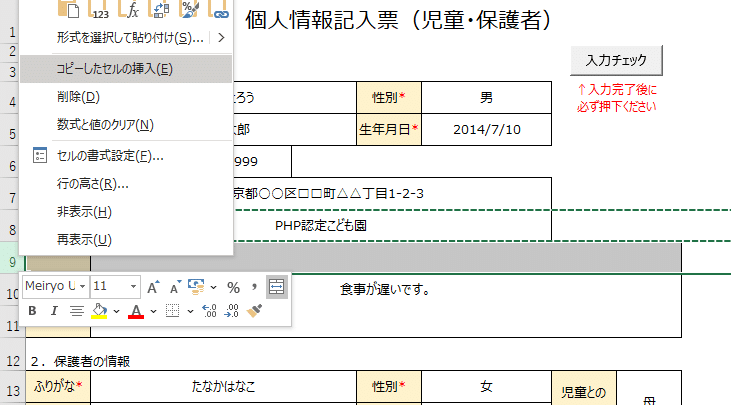The height and width of the screenshot is (405, 731).
Task: Toggle Merge and Center in the mini toolbar
Action: (x=276, y=287)
